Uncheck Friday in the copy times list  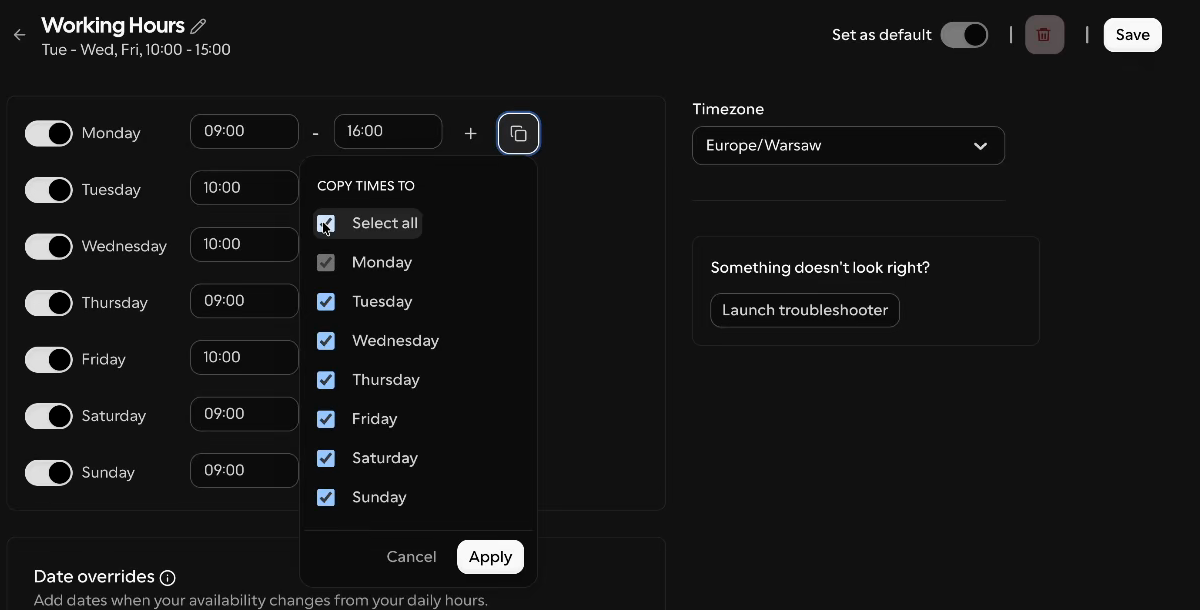pos(326,419)
